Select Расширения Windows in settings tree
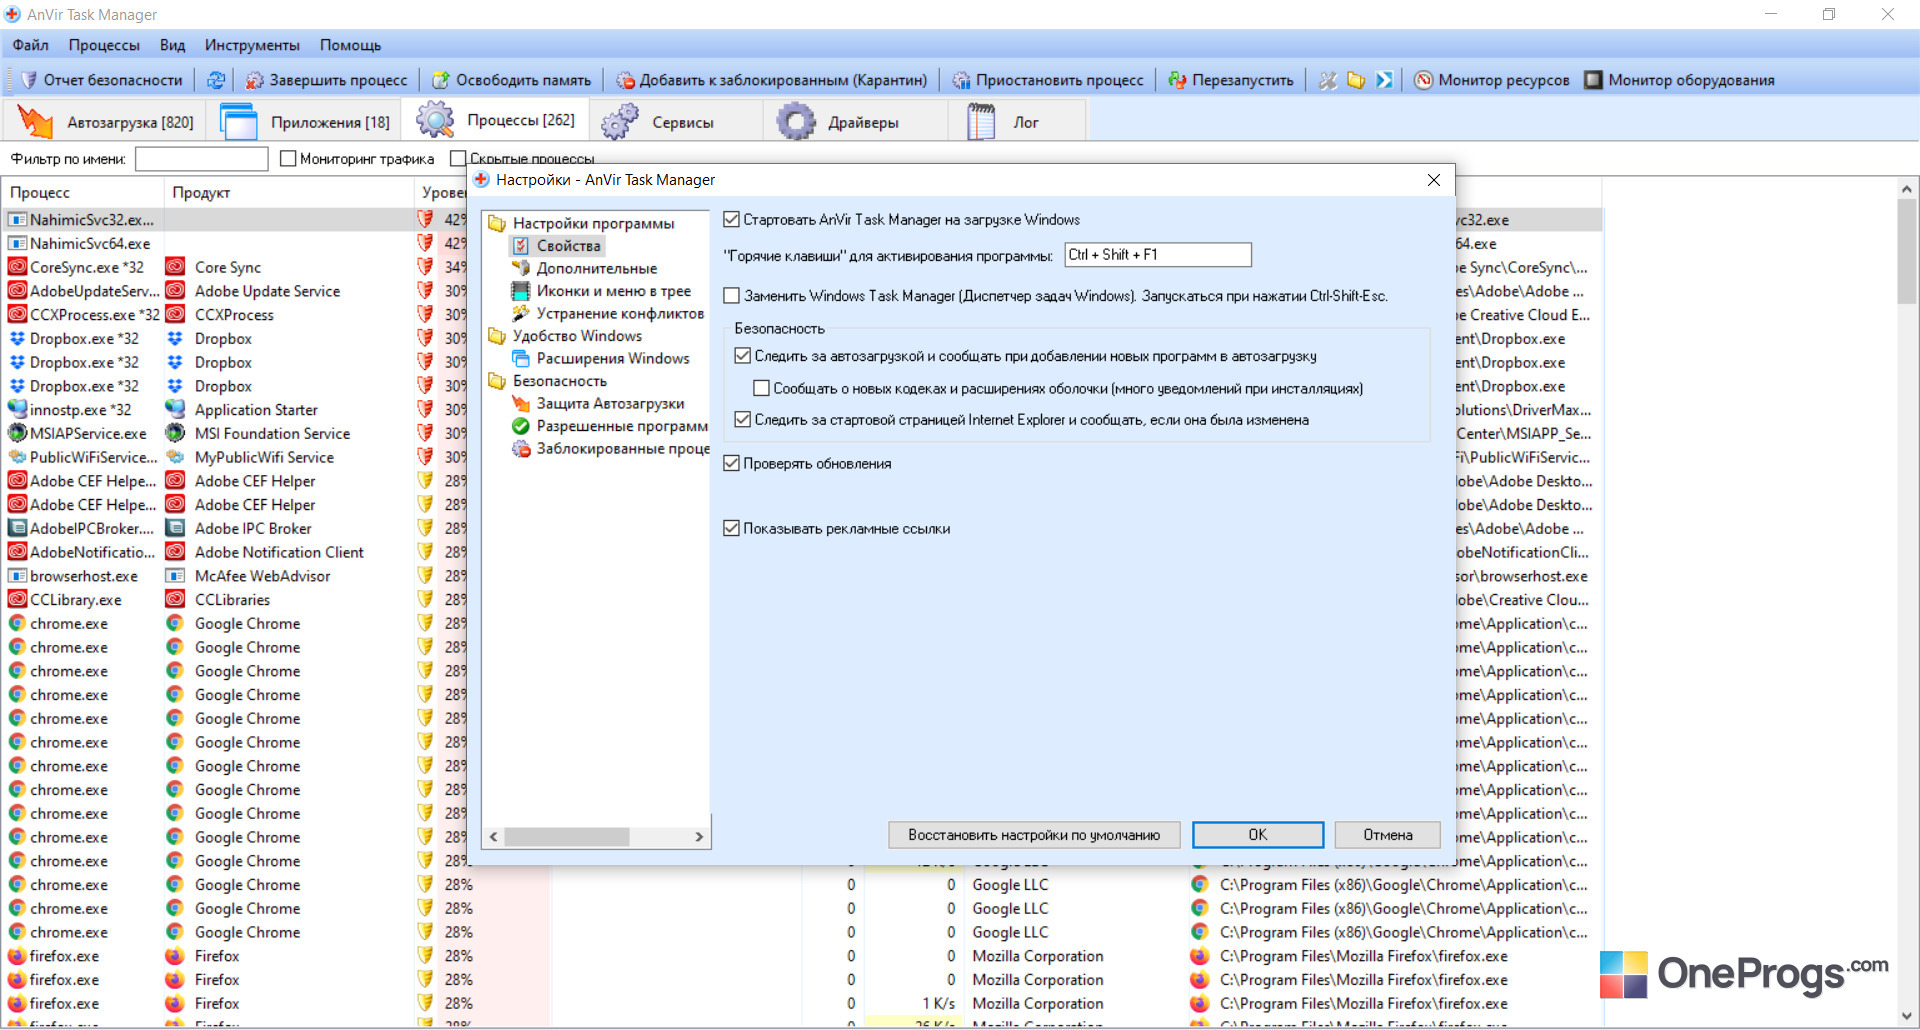This screenshot has height=1030, width=1920. coord(612,358)
